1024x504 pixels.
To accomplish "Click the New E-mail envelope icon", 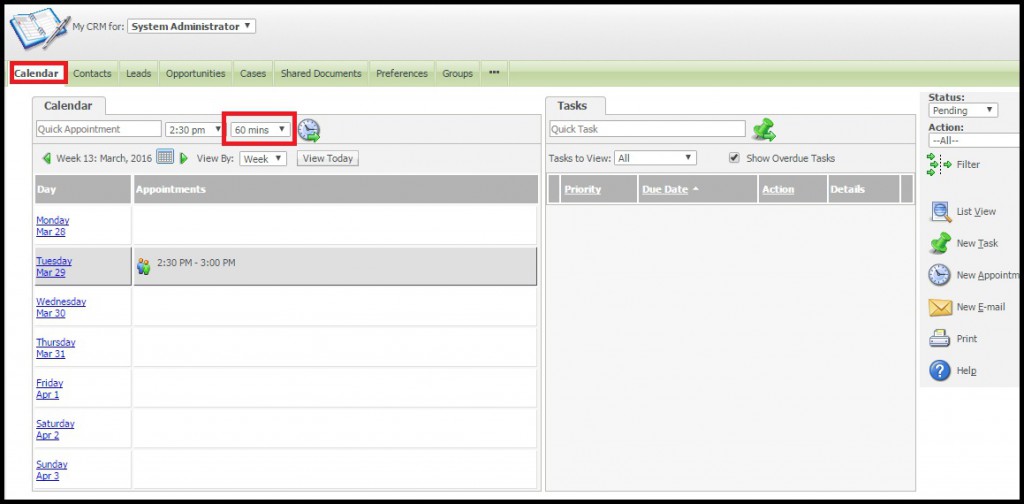I will click(940, 307).
